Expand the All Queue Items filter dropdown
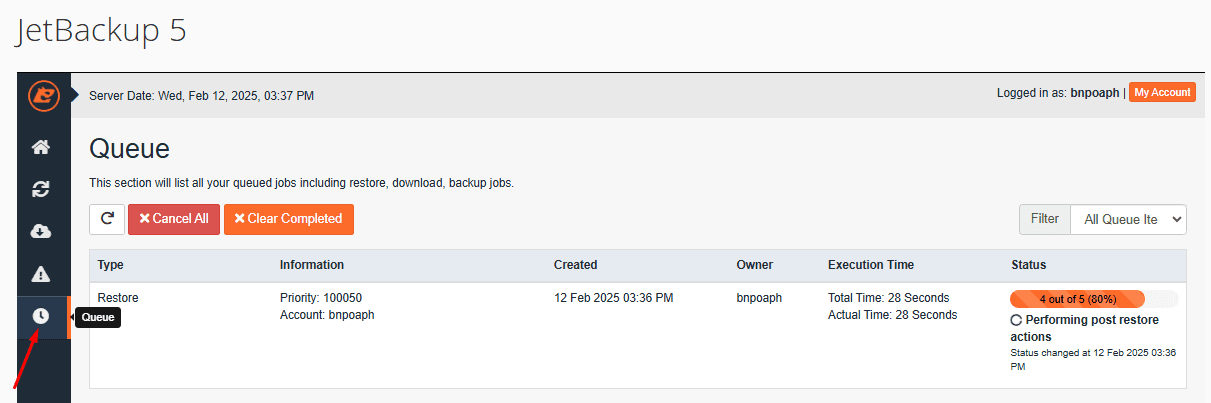The width and height of the screenshot is (1211, 403). pyautogui.click(x=1128, y=219)
